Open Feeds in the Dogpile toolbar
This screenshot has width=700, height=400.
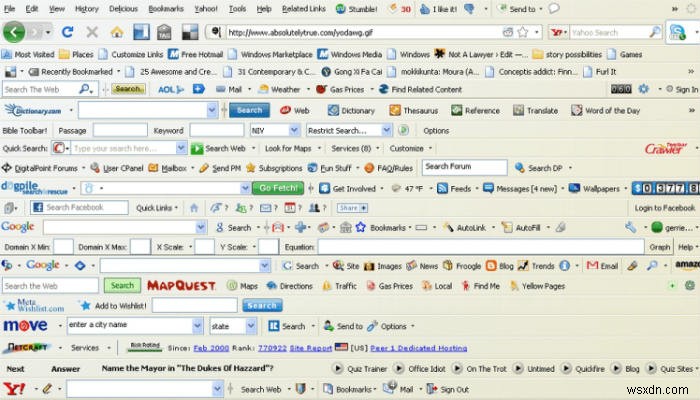pyautogui.click(x=454, y=188)
